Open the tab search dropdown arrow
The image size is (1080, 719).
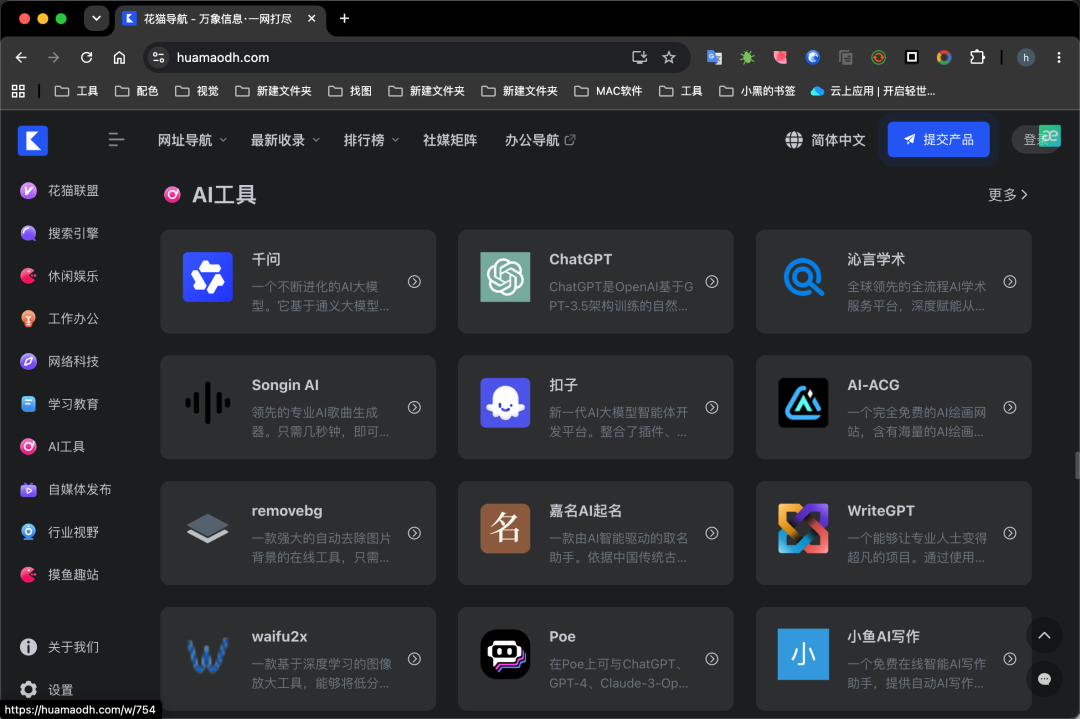click(96, 19)
